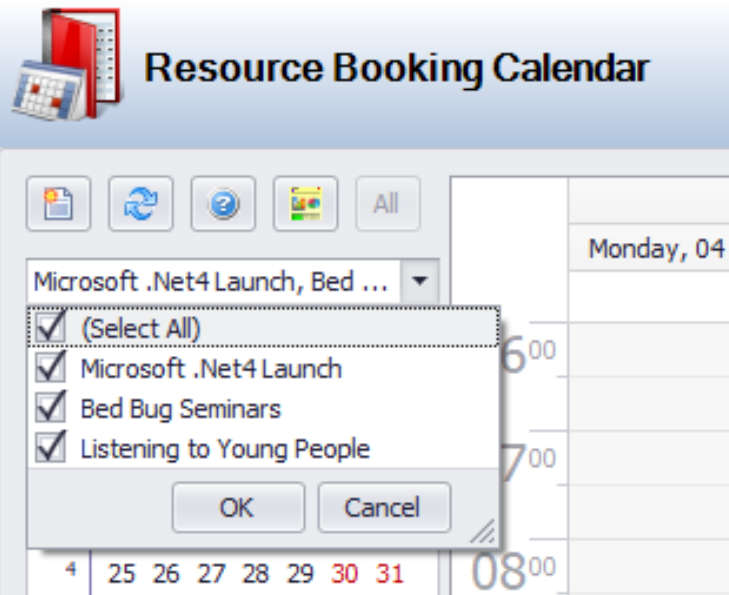
Task: Select date 25 in mini calendar
Action: coord(122,574)
